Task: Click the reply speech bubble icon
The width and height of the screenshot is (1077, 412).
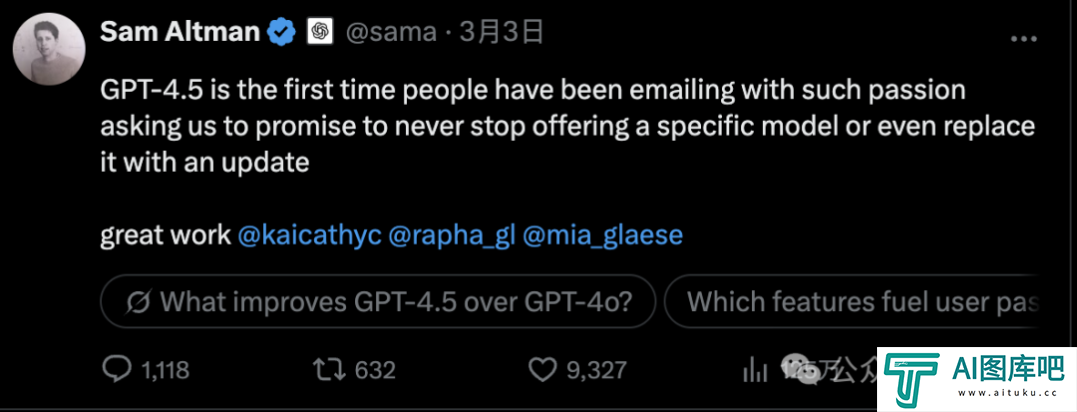Action: (x=118, y=371)
